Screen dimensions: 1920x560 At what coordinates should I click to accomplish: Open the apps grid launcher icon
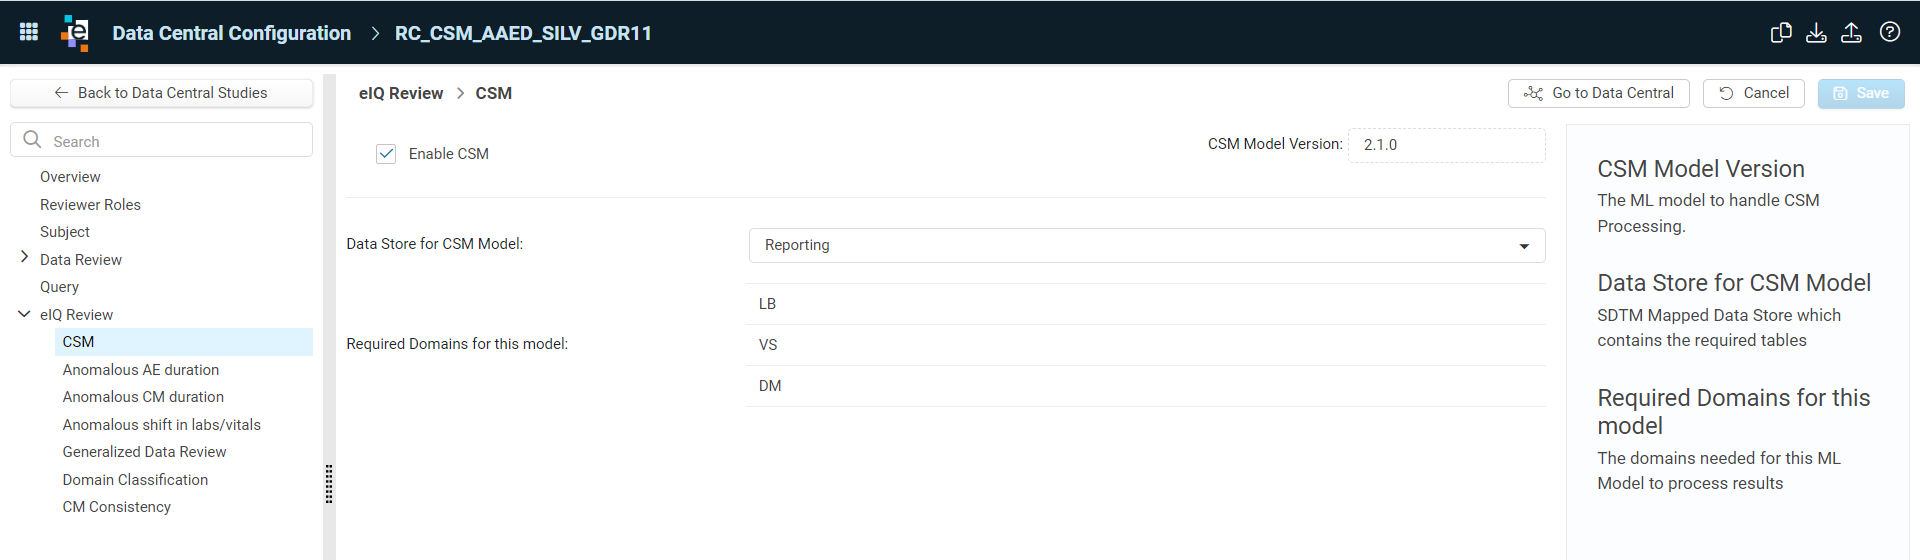point(29,32)
